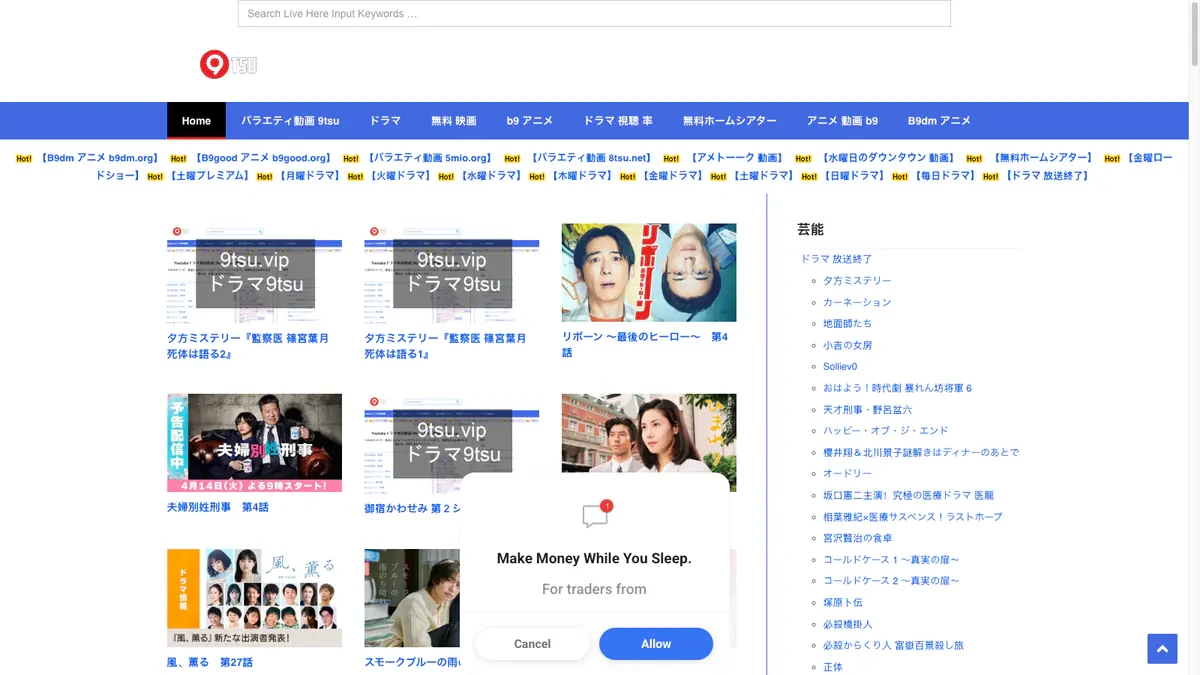This screenshot has width=1200, height=675.
Task: Open the 【月曜ドラマ】 hot link
Action: [309, 176]
